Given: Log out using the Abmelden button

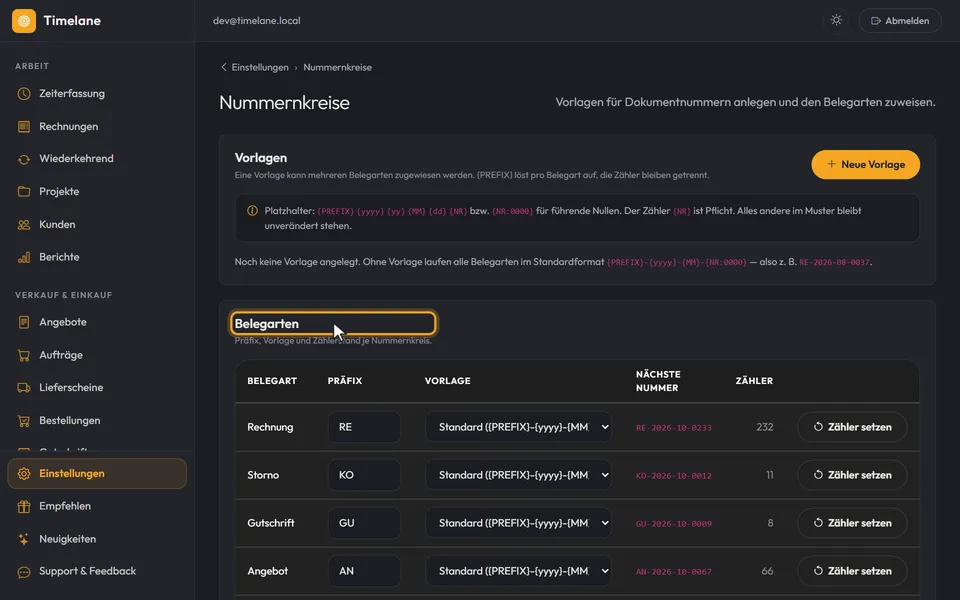Looking at the screenshot, I should [x=900, y=21].
